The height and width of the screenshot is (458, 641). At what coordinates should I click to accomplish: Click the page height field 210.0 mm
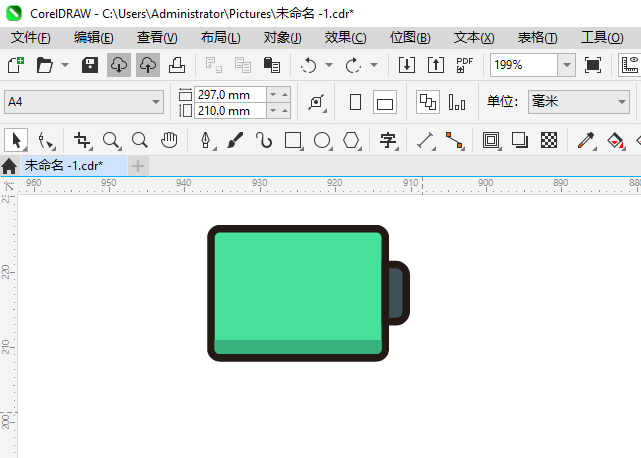[230, 111]
